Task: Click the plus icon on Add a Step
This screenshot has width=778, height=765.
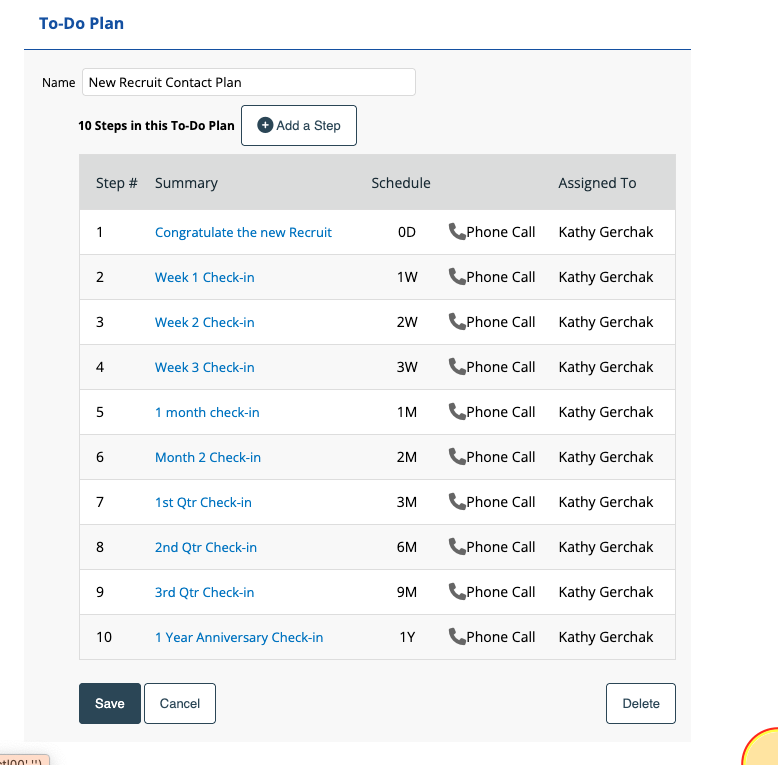Action: point(265,126)
